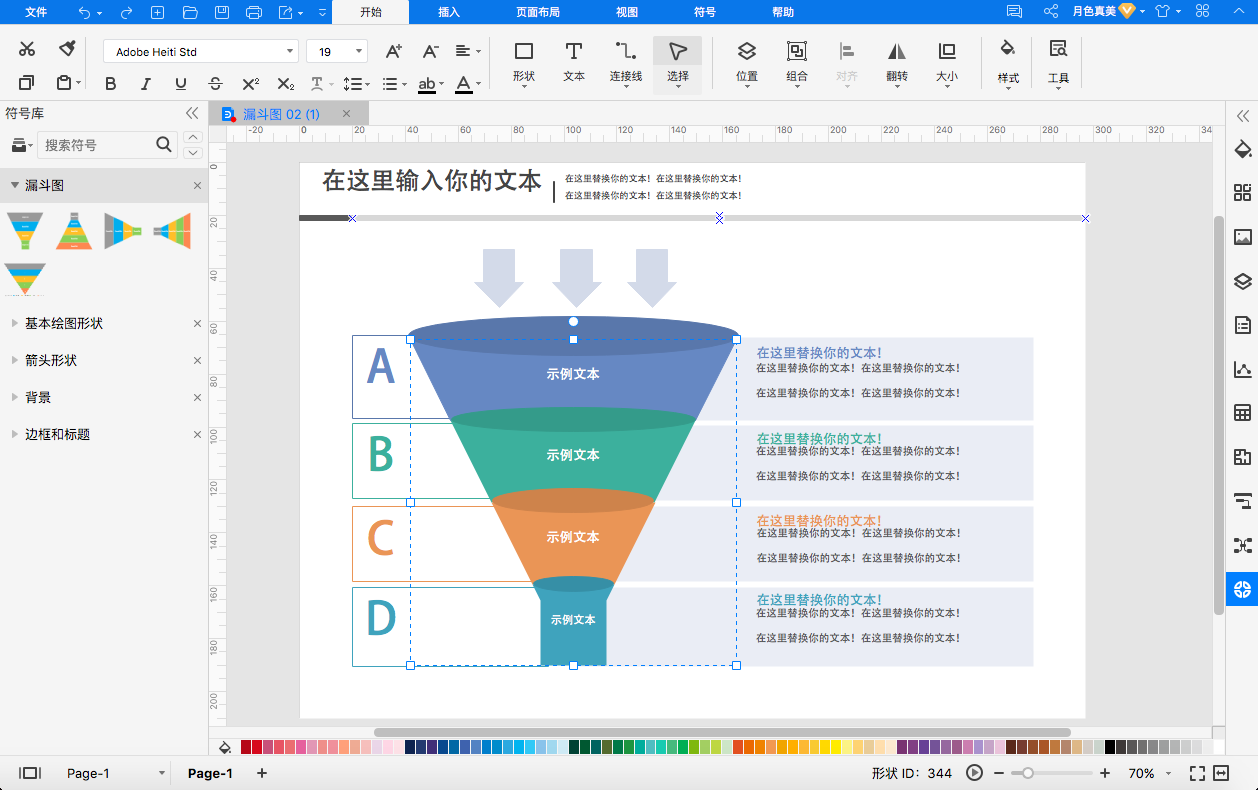Image resolution: width=1258 pixels, height=790 pixels.
Task: Open the 文件 menu
Action: point(36,12)
